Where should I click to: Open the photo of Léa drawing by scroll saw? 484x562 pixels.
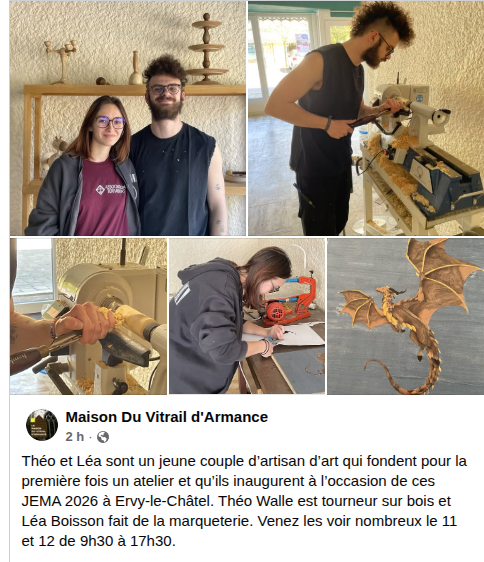[247, 316]
